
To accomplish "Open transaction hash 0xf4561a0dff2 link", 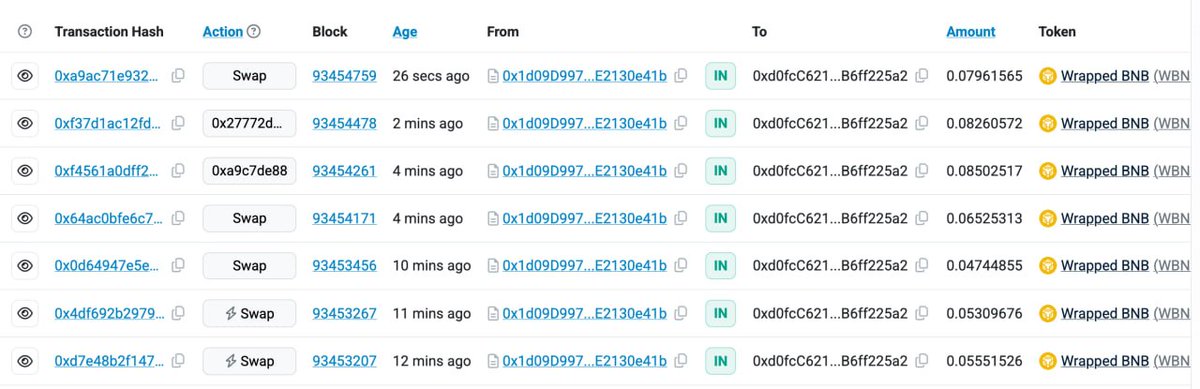I will pyautogui.click(x=106, y=171).
